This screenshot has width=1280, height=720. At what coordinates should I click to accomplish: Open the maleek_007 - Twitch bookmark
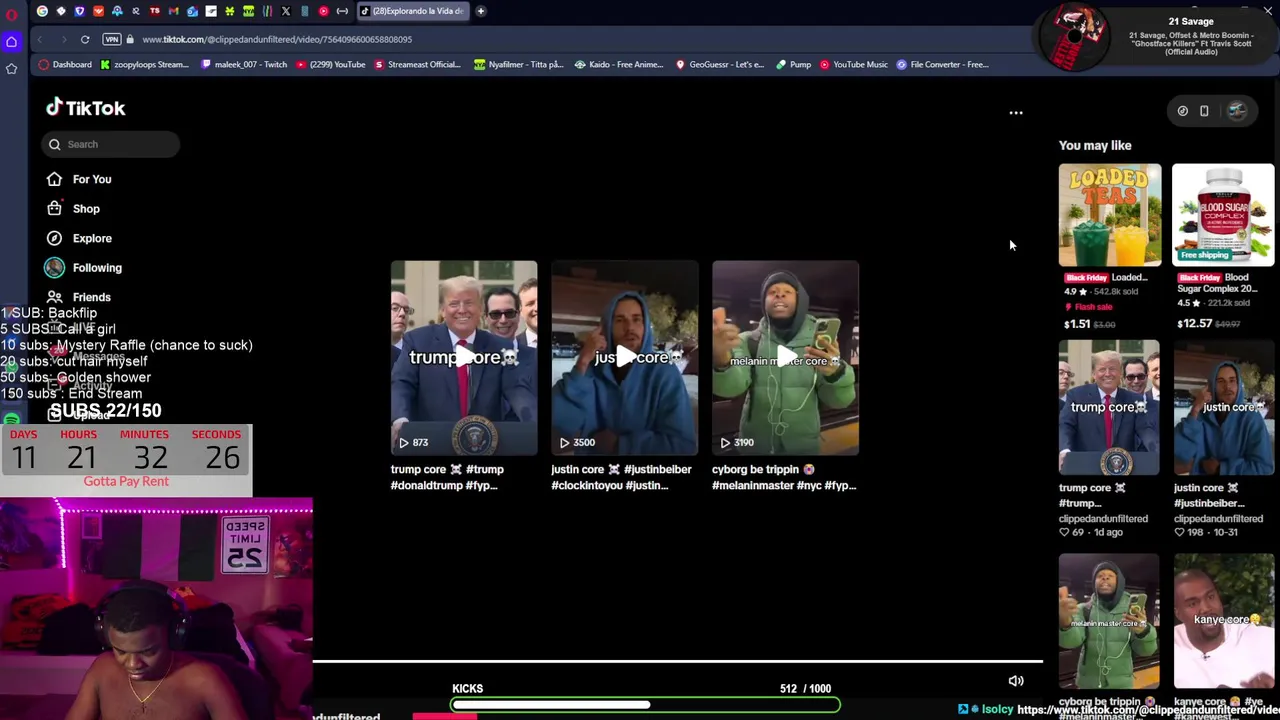click(x=243, y=64)
